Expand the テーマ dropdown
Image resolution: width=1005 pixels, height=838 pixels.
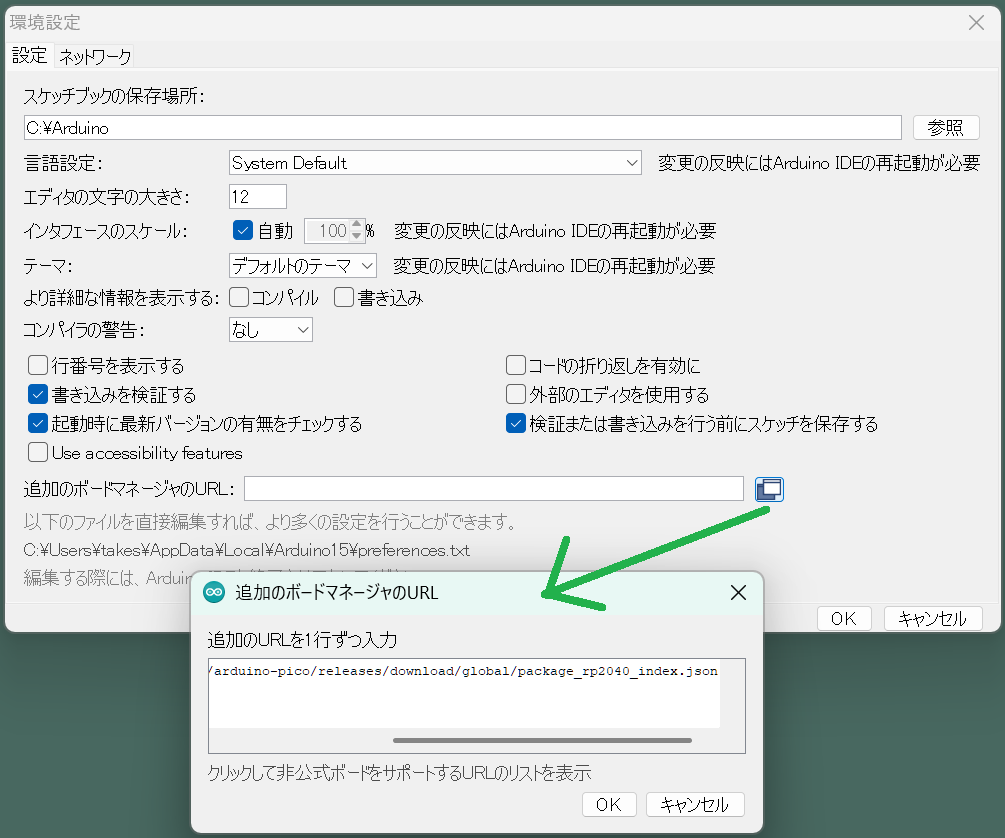pos(303,265)
